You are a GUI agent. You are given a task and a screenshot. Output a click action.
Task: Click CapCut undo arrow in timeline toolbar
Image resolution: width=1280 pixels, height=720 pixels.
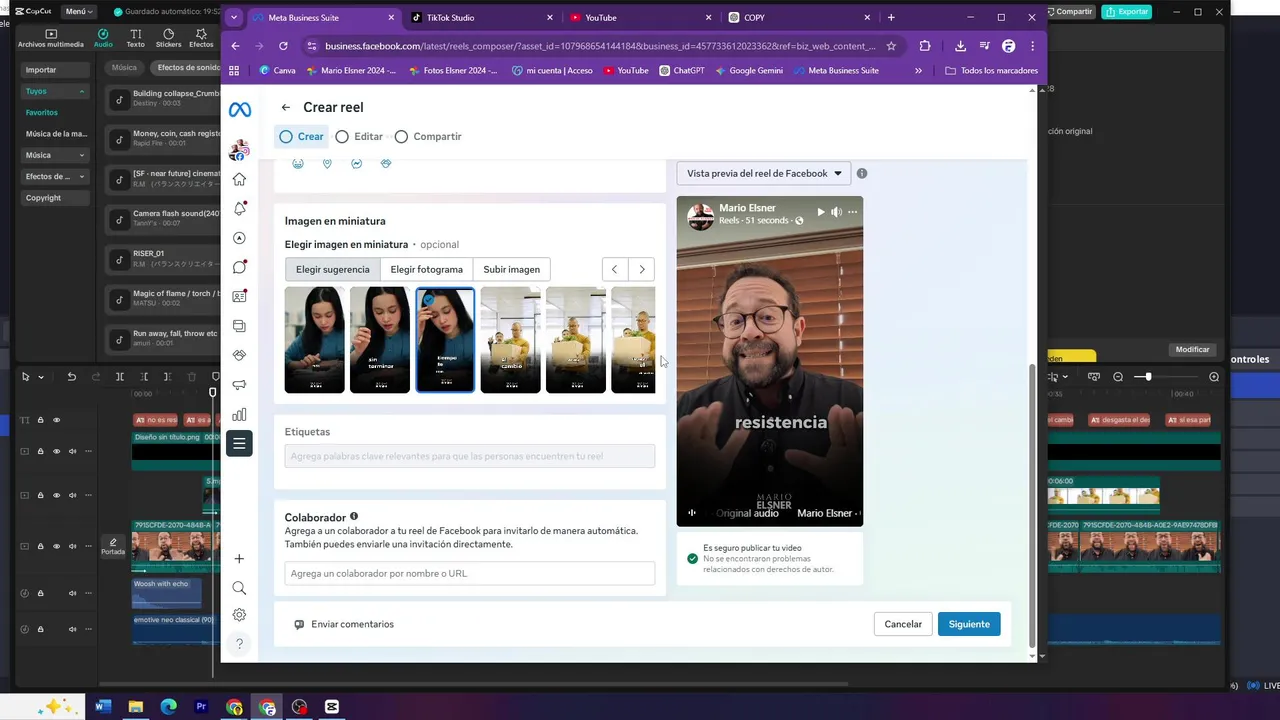pyautogui.click(x=71, y=377)
